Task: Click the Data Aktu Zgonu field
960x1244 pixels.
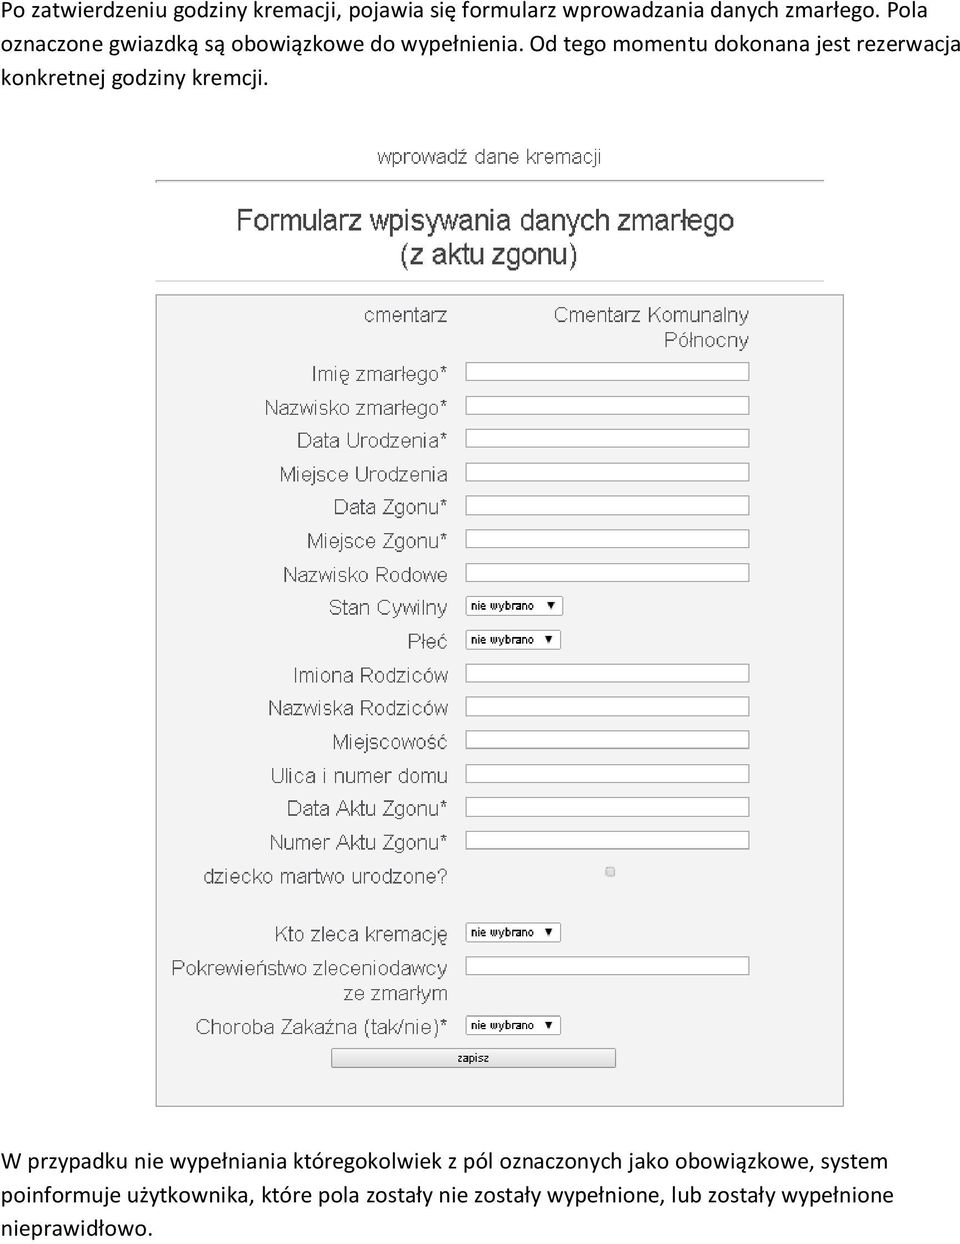Action: [607, 807]
